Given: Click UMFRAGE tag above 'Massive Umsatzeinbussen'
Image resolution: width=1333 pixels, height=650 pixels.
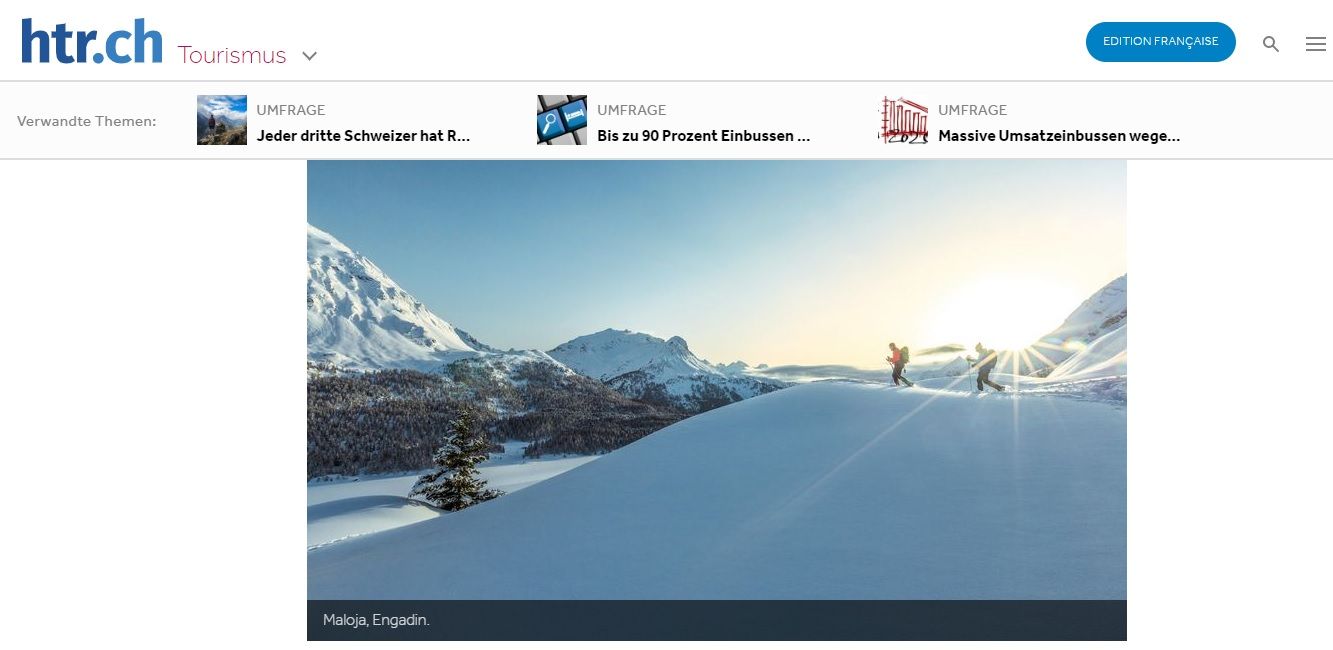Looking at the screenshot, I should [x=972, y=110].
